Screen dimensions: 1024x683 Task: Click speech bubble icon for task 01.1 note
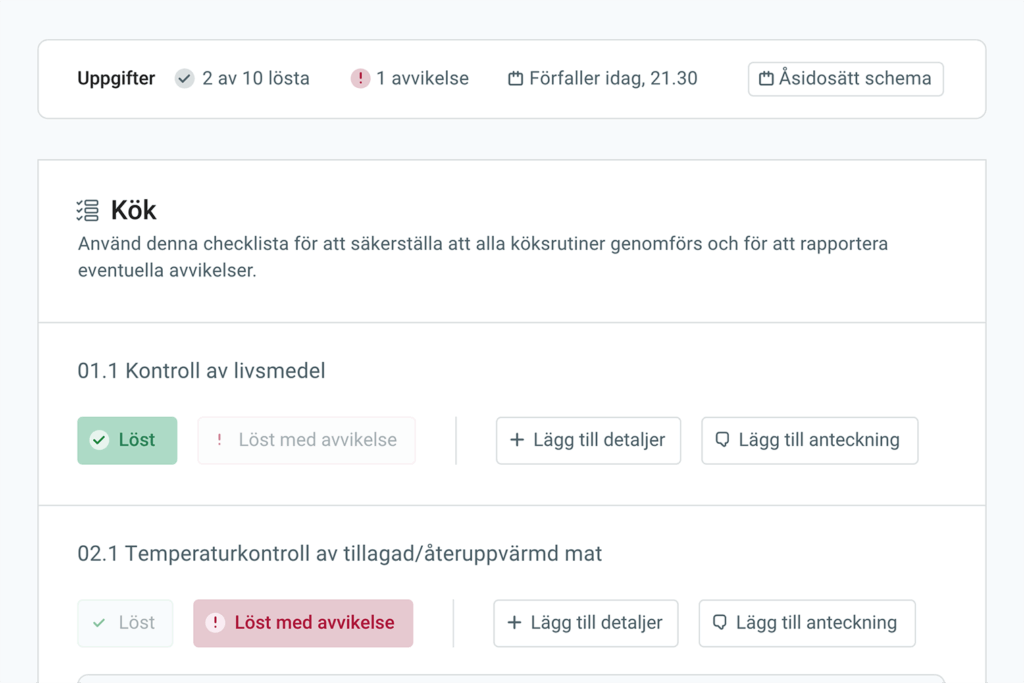pos(722,440)
